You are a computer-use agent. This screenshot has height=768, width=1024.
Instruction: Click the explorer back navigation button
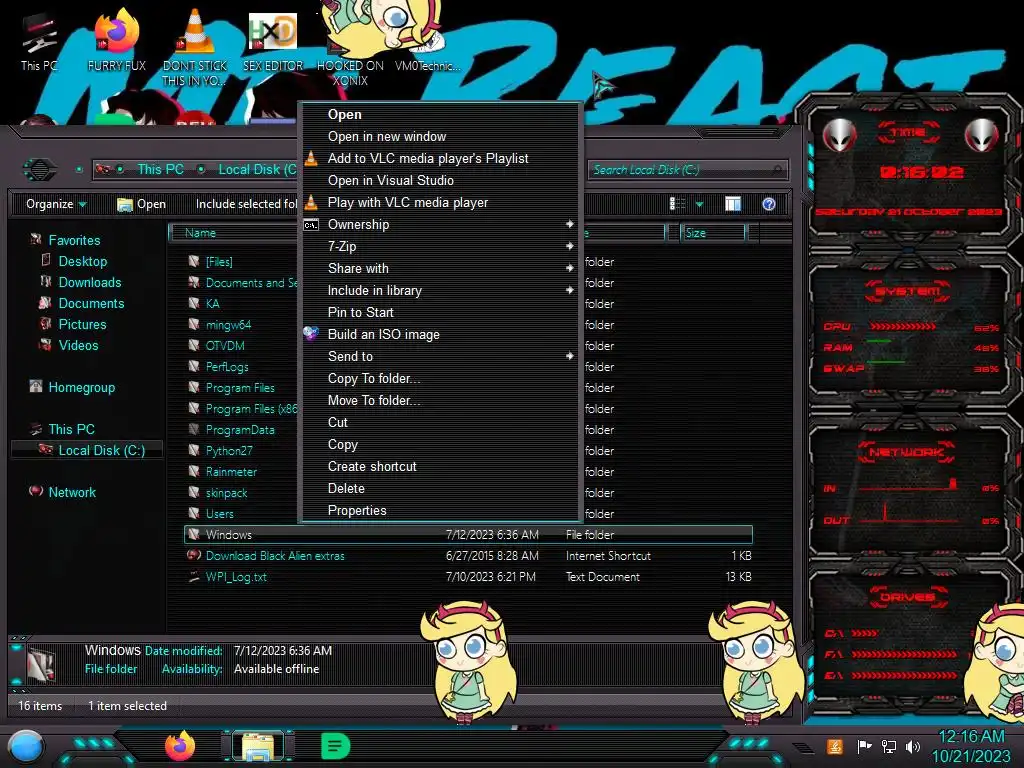click(40, 170)
